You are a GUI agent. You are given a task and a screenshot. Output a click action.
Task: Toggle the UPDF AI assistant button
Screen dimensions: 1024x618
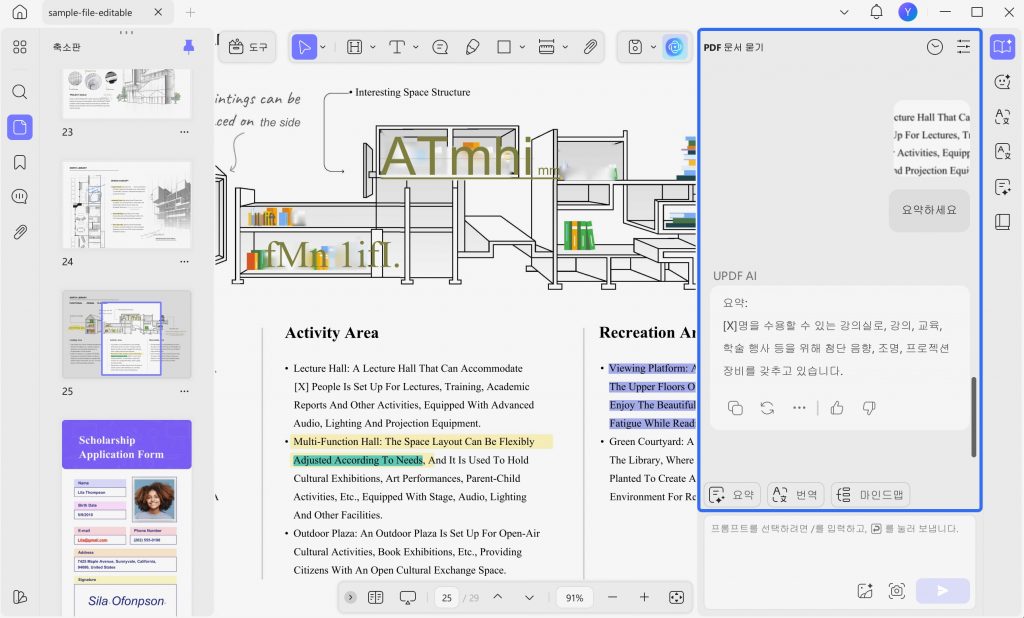coord(675,47)
